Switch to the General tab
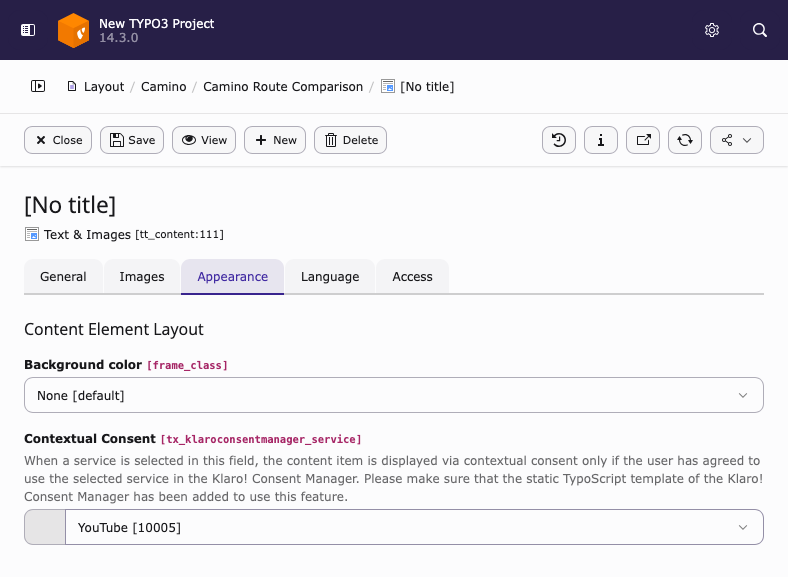This screenshot has height=577, width=788. 63,276
